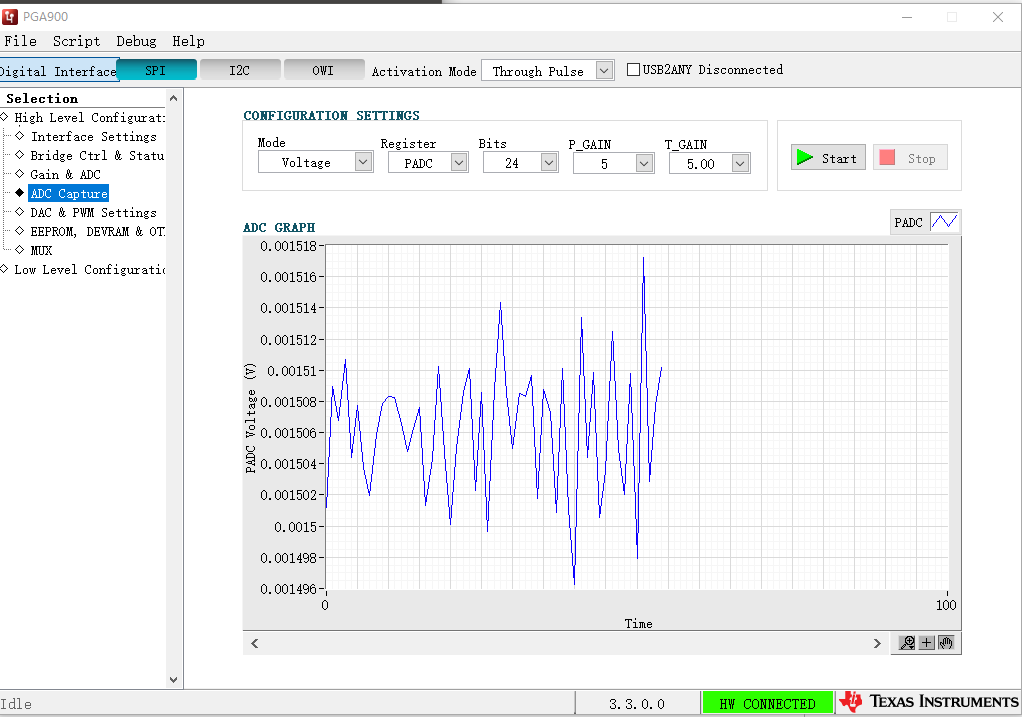Click graph scrollbar left arrow
1022x717 pixels.
click(255, 643)
